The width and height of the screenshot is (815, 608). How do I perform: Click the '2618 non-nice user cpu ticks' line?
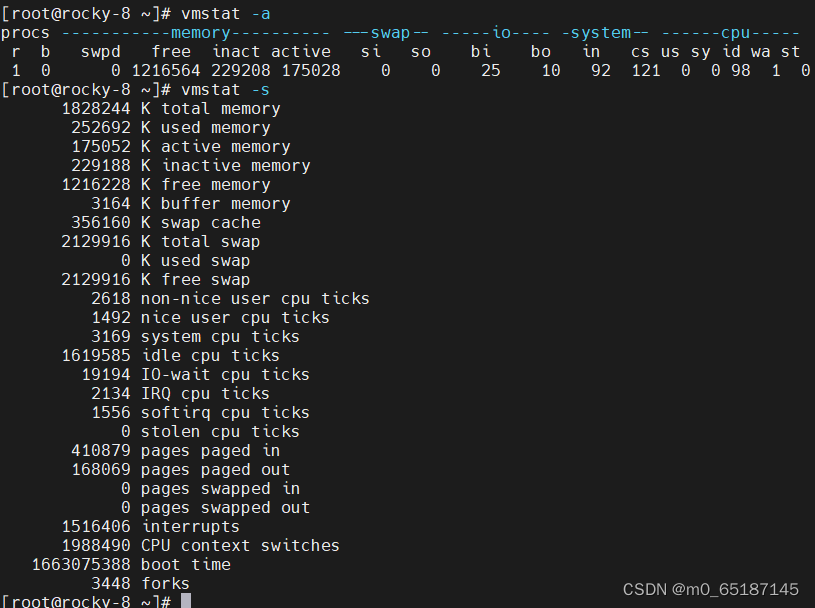coord(230,298)
